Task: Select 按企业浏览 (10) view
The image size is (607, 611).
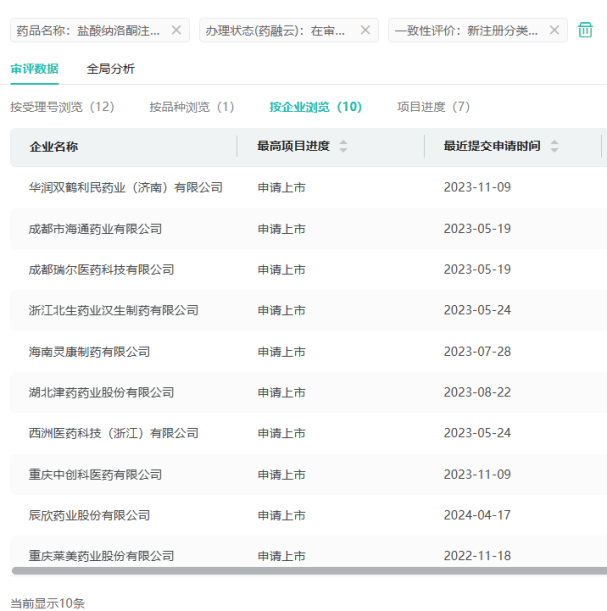Action: [315, 107]
